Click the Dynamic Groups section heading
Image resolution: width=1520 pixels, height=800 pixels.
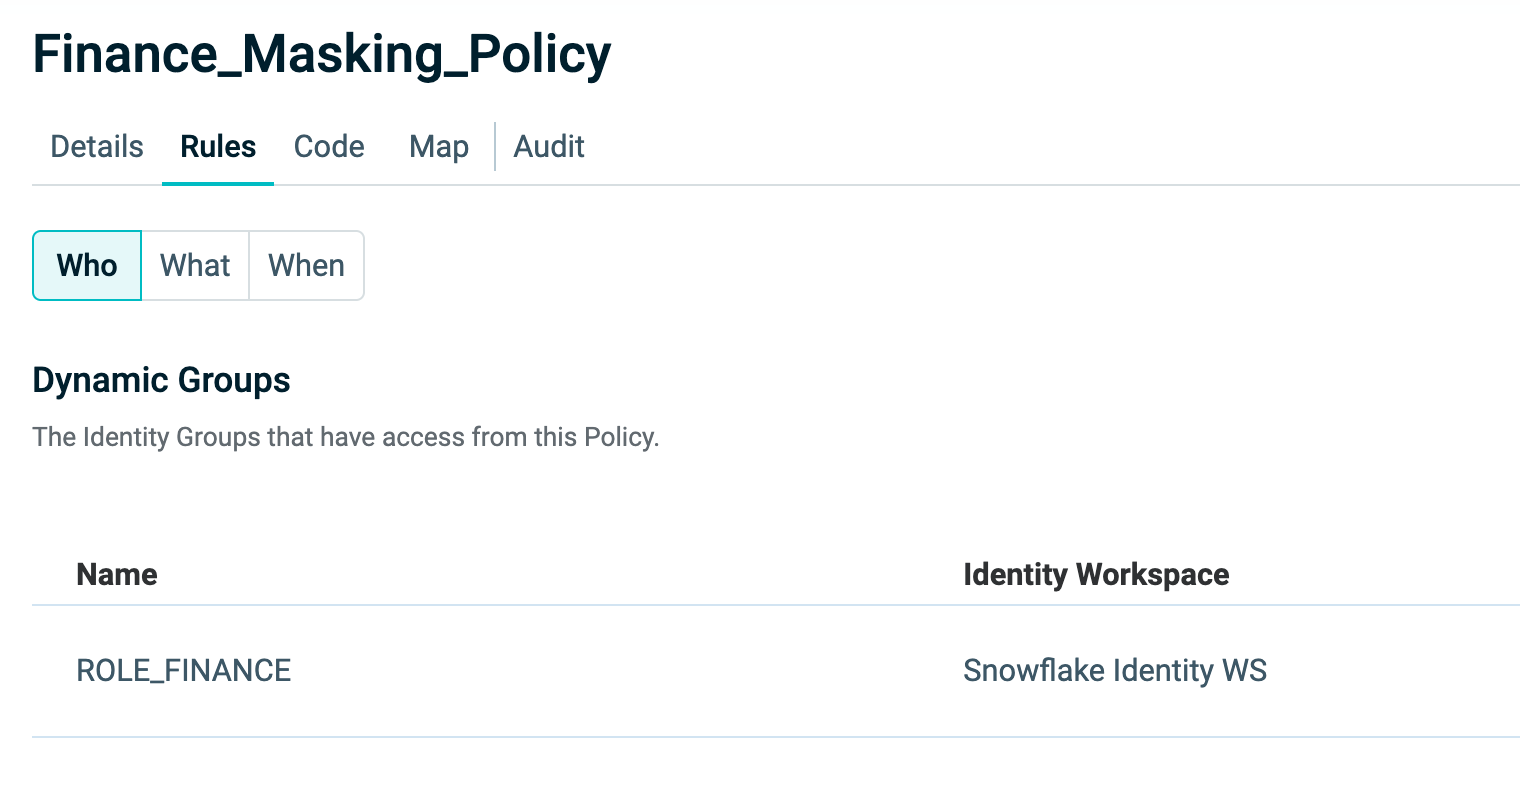tap(161, 381)
